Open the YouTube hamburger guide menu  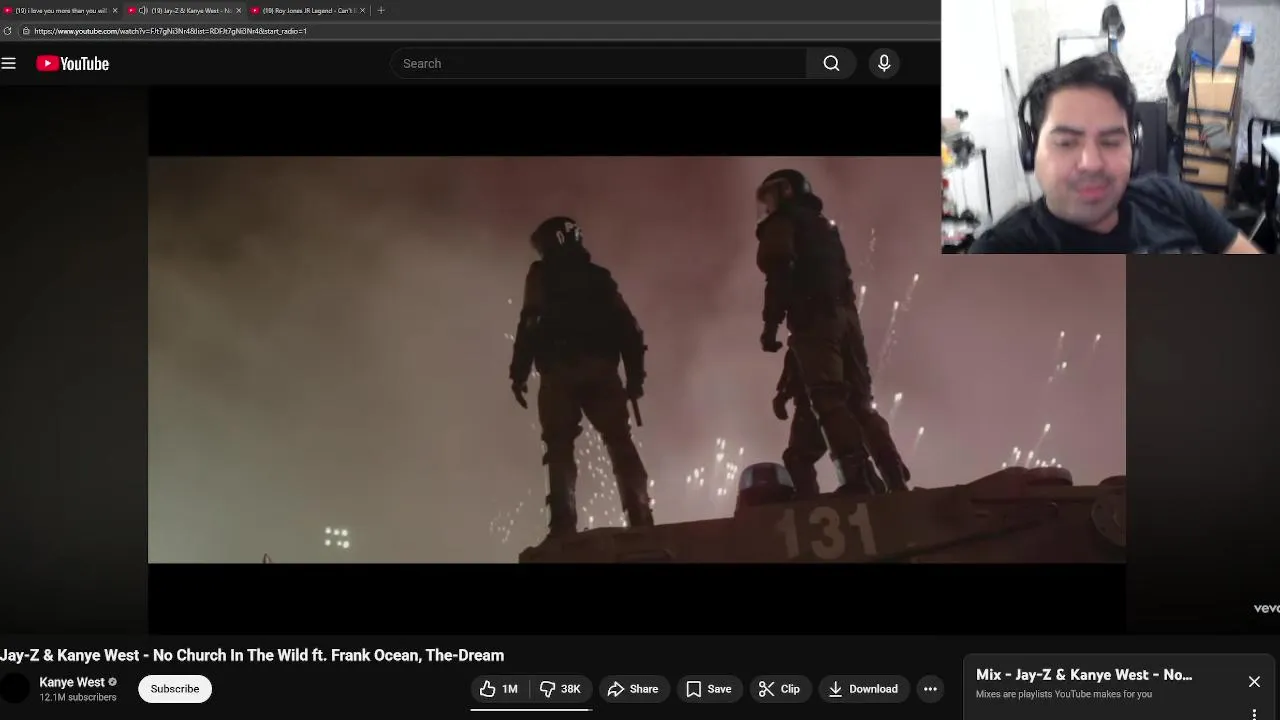click(x=9, y=64)
